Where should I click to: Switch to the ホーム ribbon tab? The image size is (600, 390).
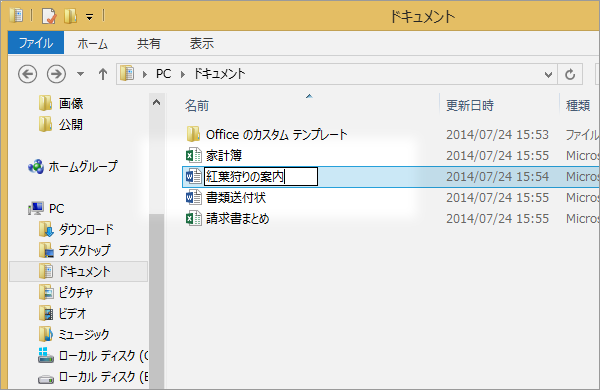(93, 44)
